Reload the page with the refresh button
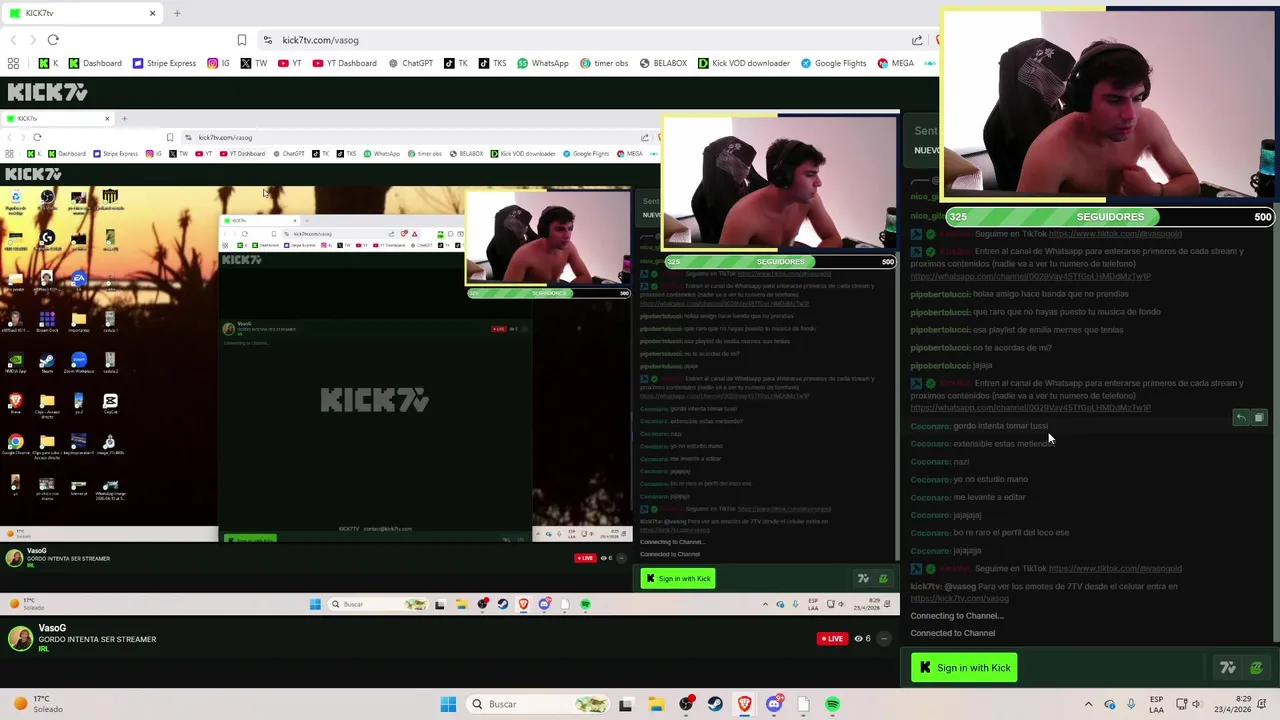 (x=53, y=40)
